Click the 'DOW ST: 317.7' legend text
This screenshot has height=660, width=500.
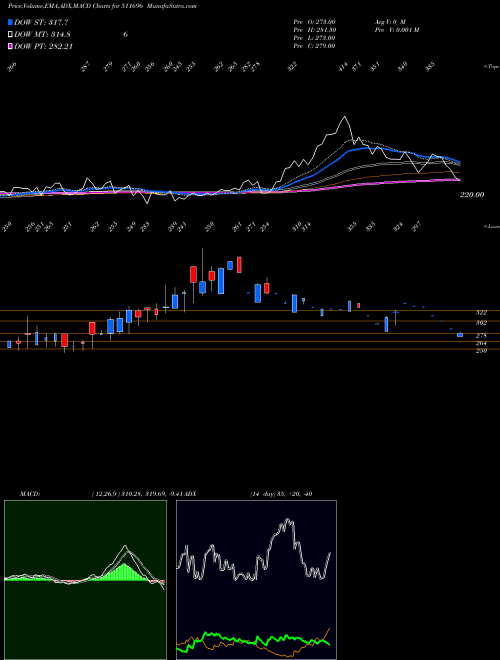click(x=41, y=22)
